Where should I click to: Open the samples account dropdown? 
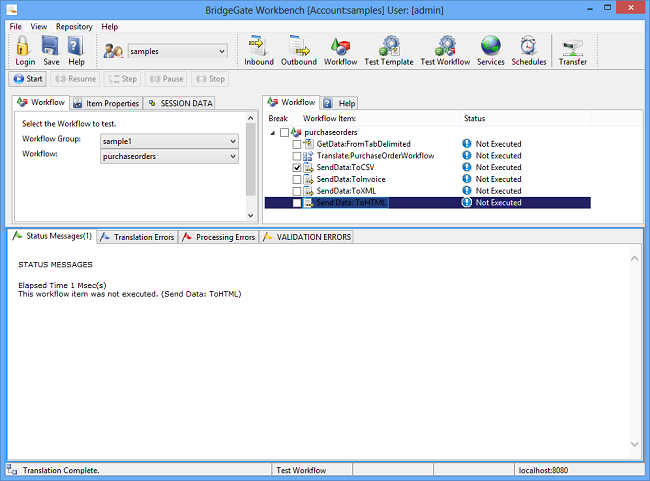pyautogui.click(x=178, y=51)
